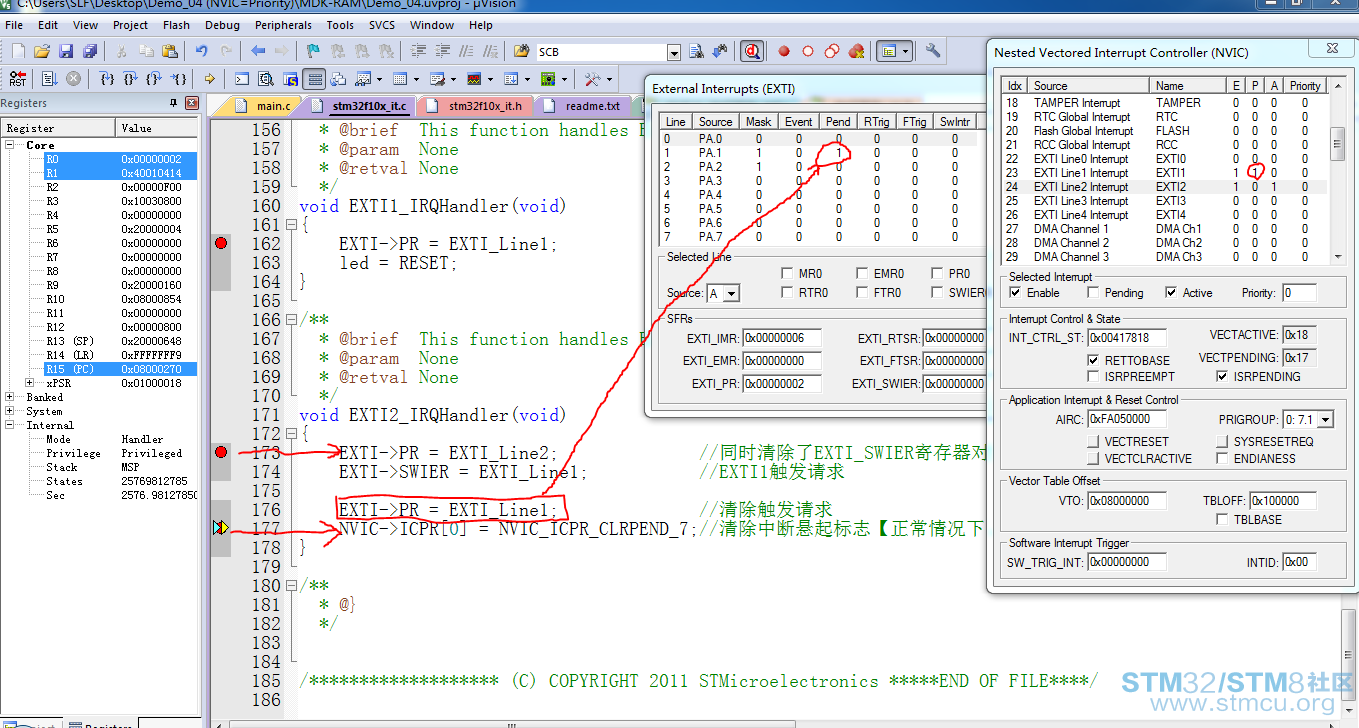Image resolution: width=1359 pixels, height=728 pixels.
Task: Undo the last edit via toolbar
Action: (202, 51)
